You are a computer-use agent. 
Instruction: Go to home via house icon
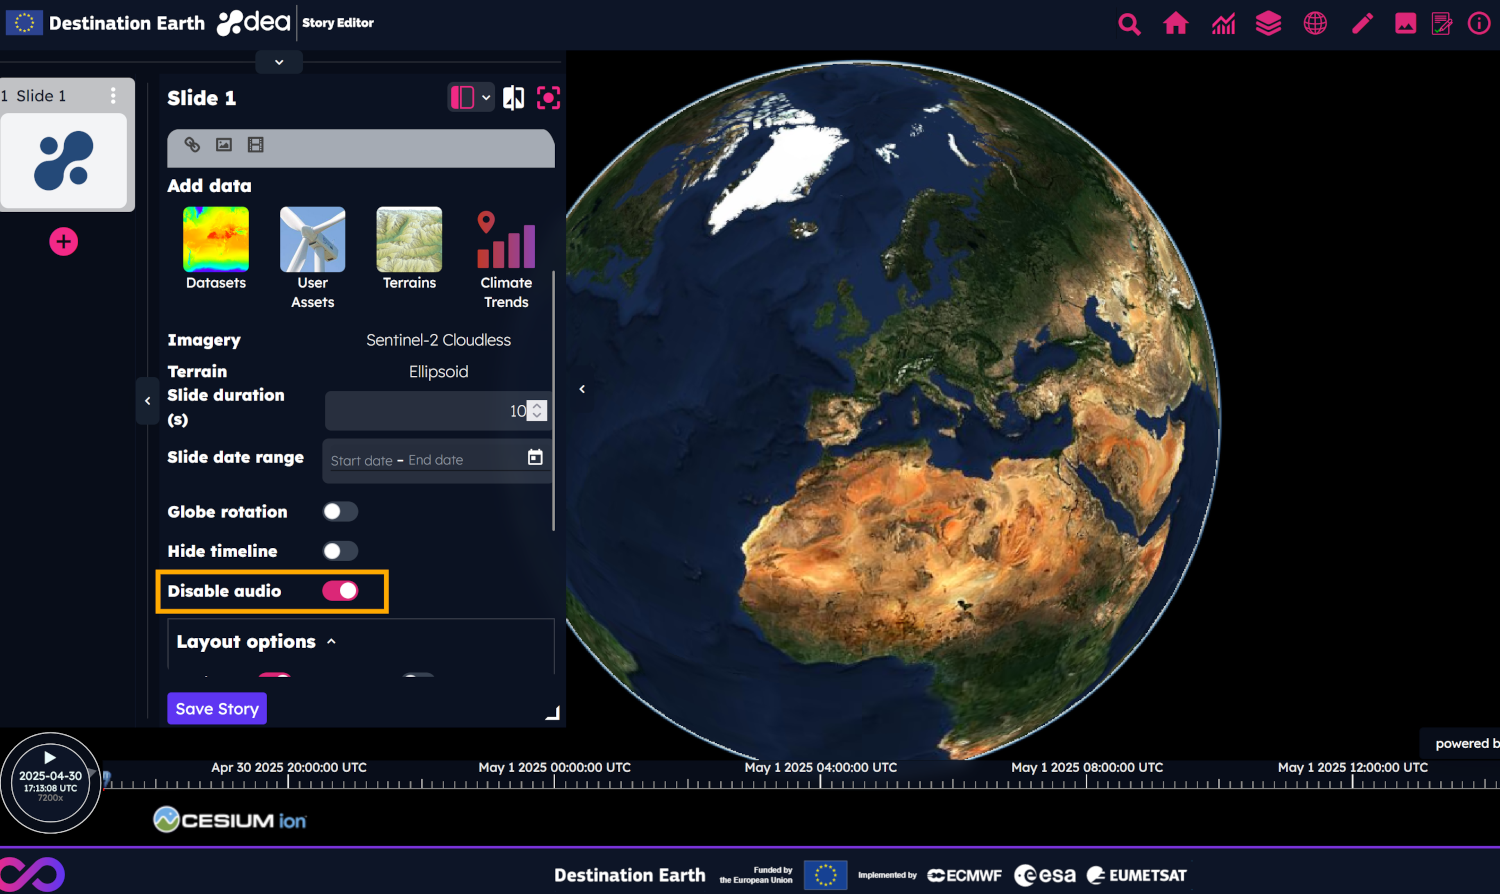click(x=1176, y=24)
